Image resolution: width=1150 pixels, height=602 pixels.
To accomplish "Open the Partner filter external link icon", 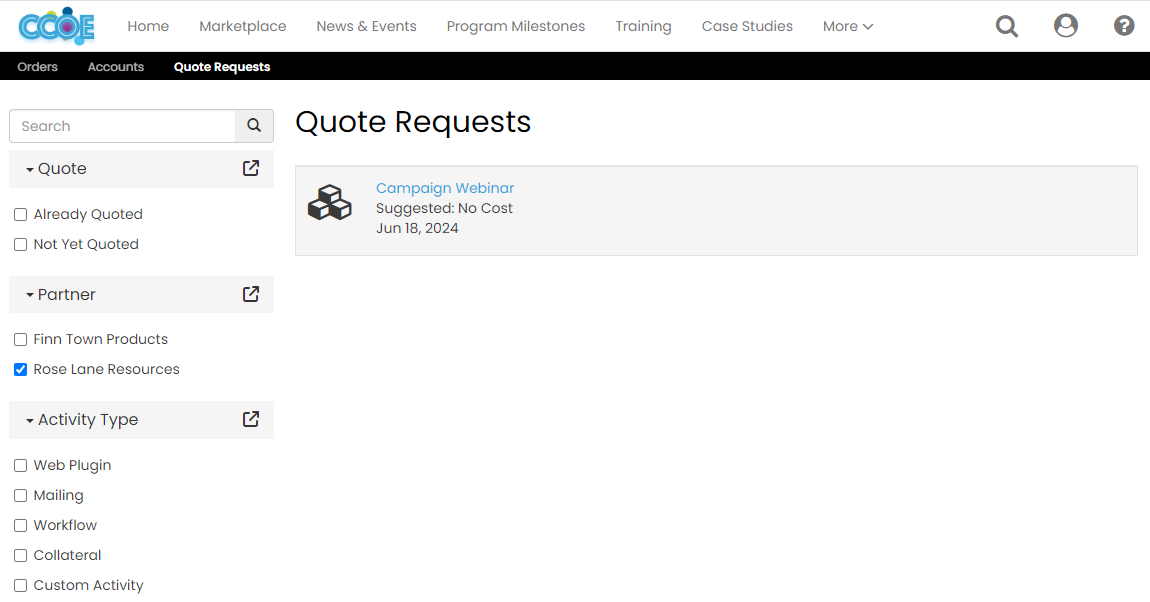I will [x=250, y=294].
